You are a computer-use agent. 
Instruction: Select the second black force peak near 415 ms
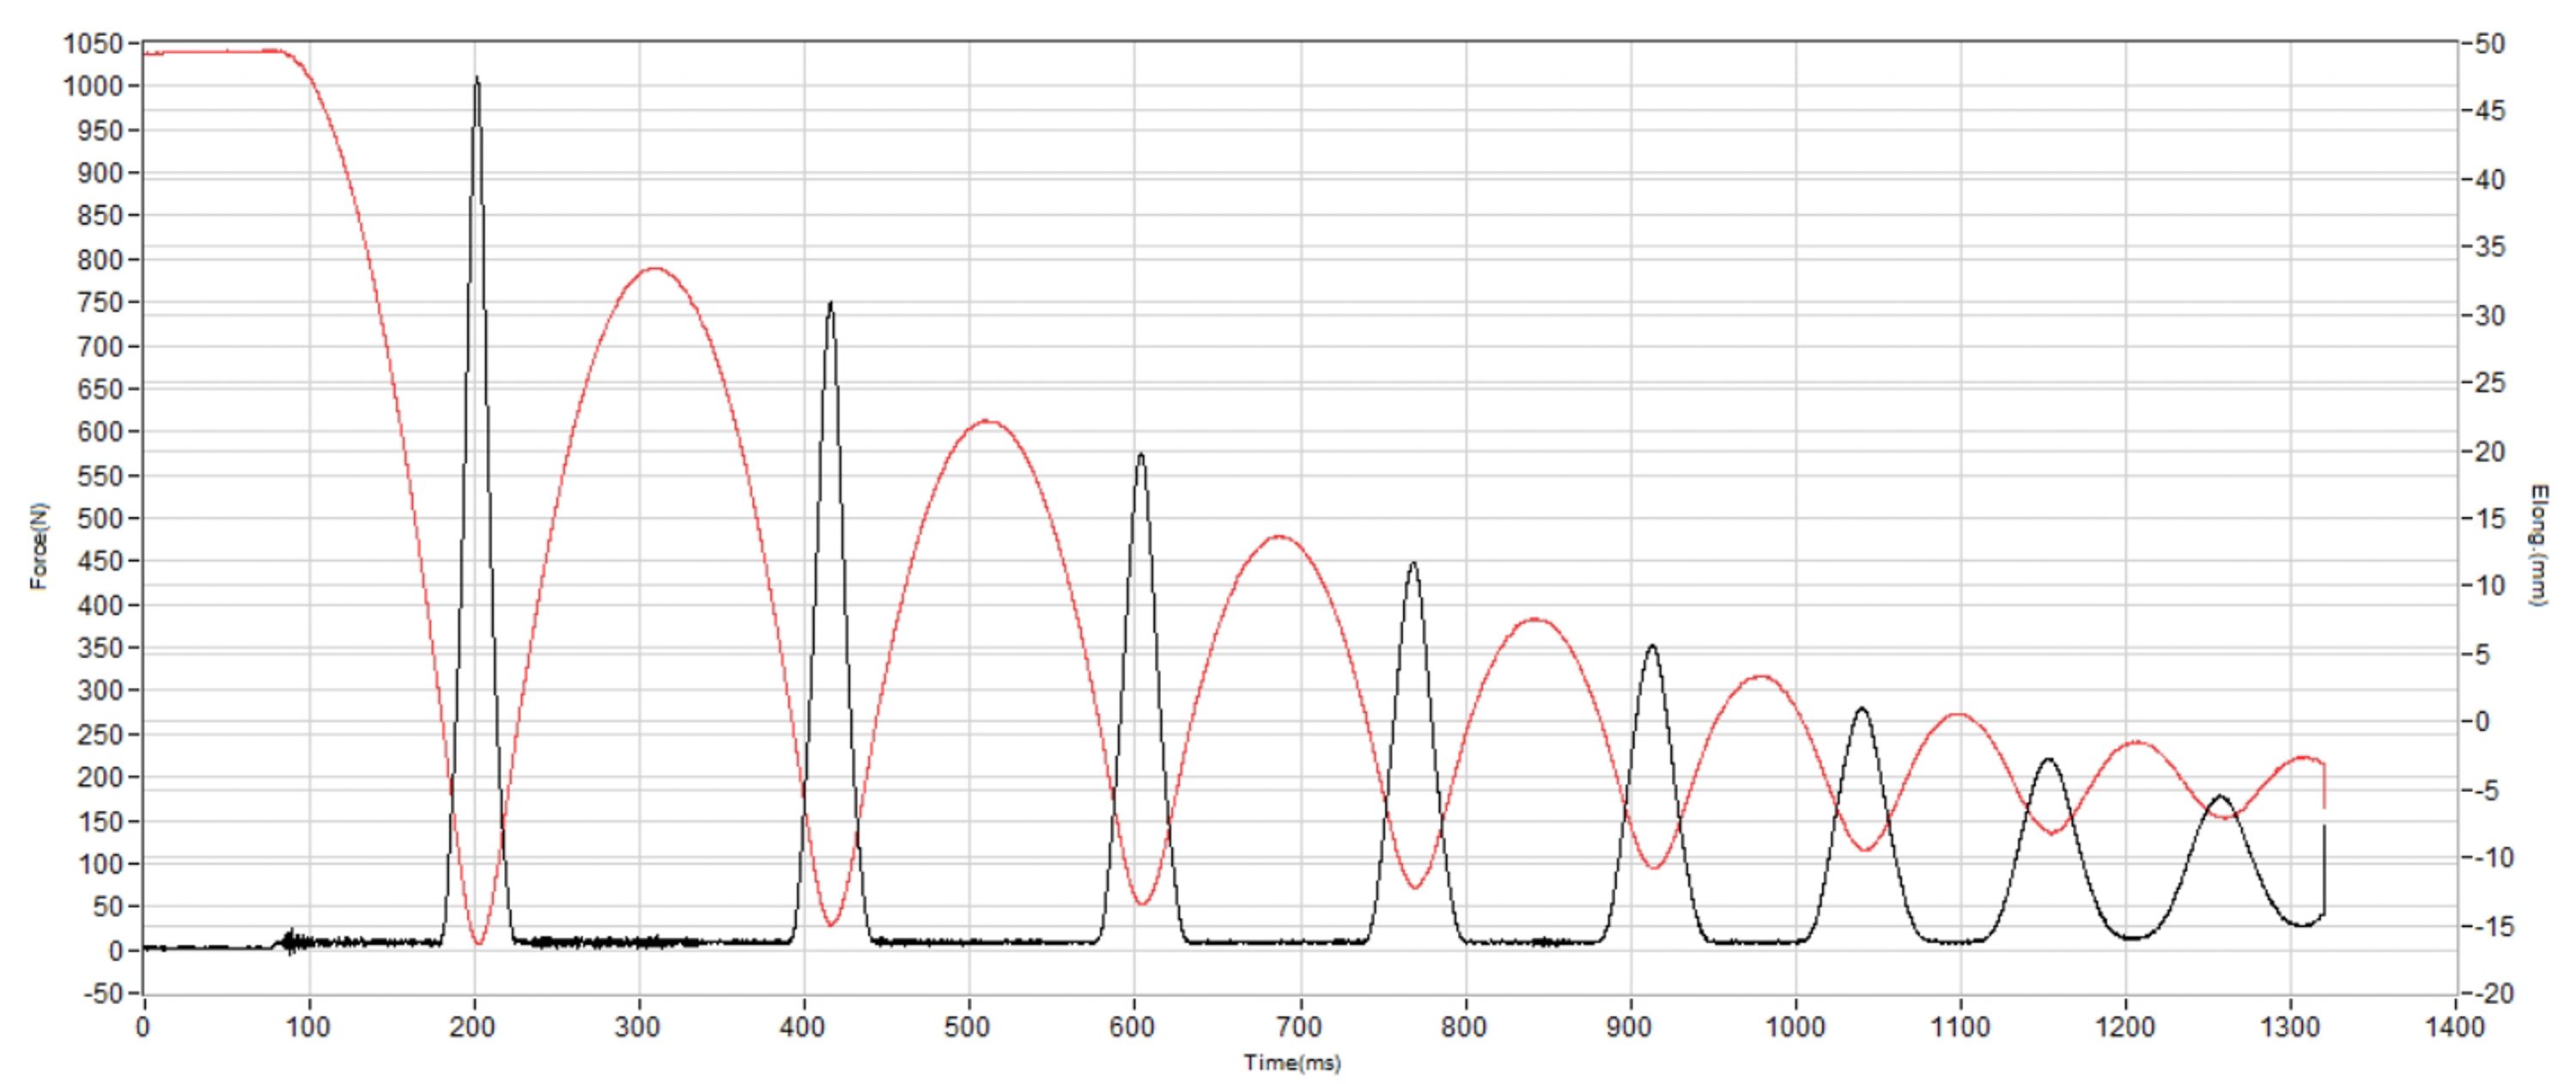[x=830, y=305]
